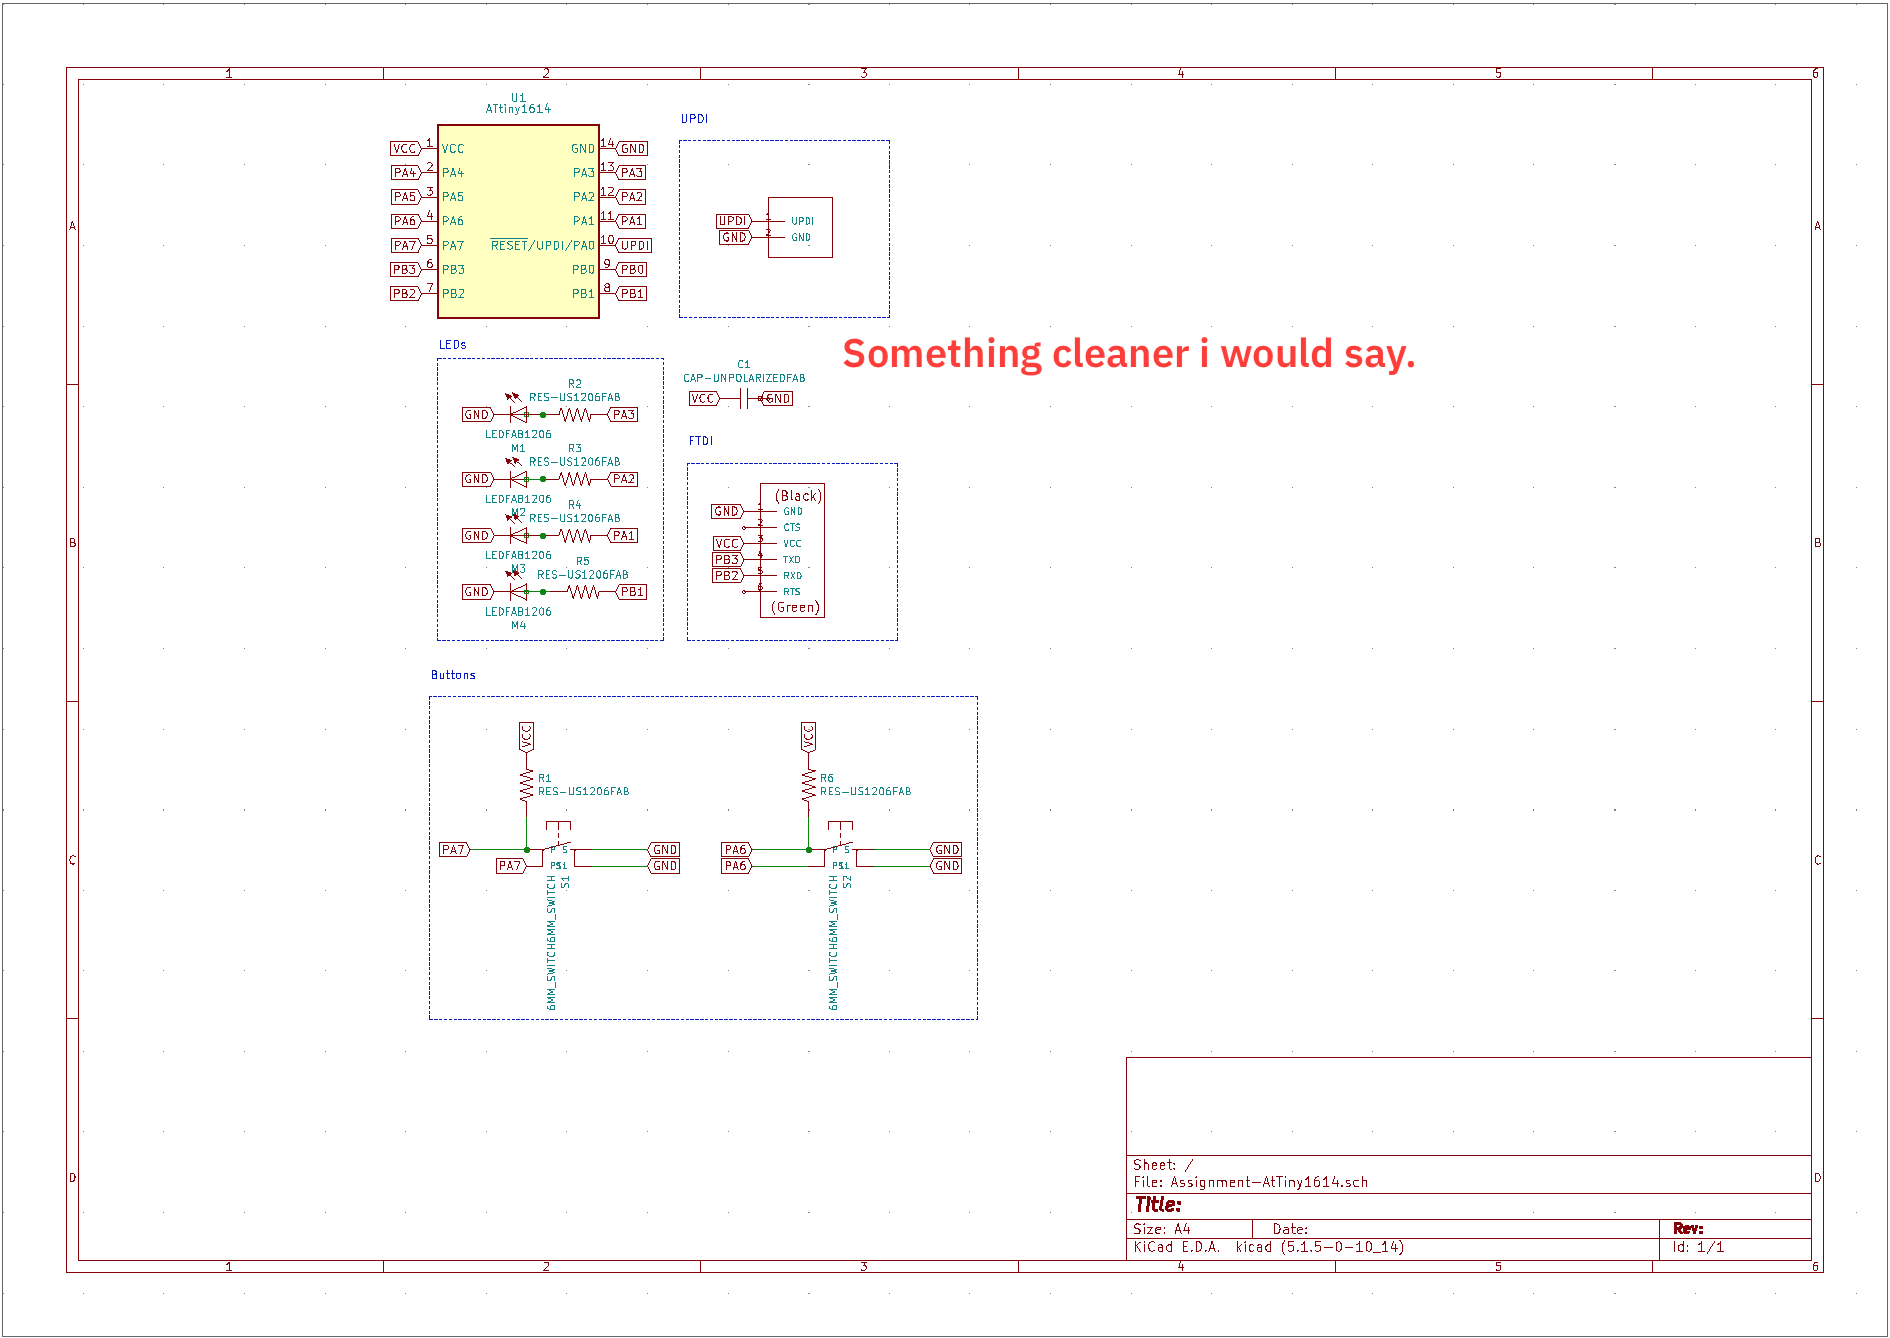The width and height of the screenshot is (1890, 1338).
Task: Select the PA3 global label in LEDs block
Action: coord(623,414)
